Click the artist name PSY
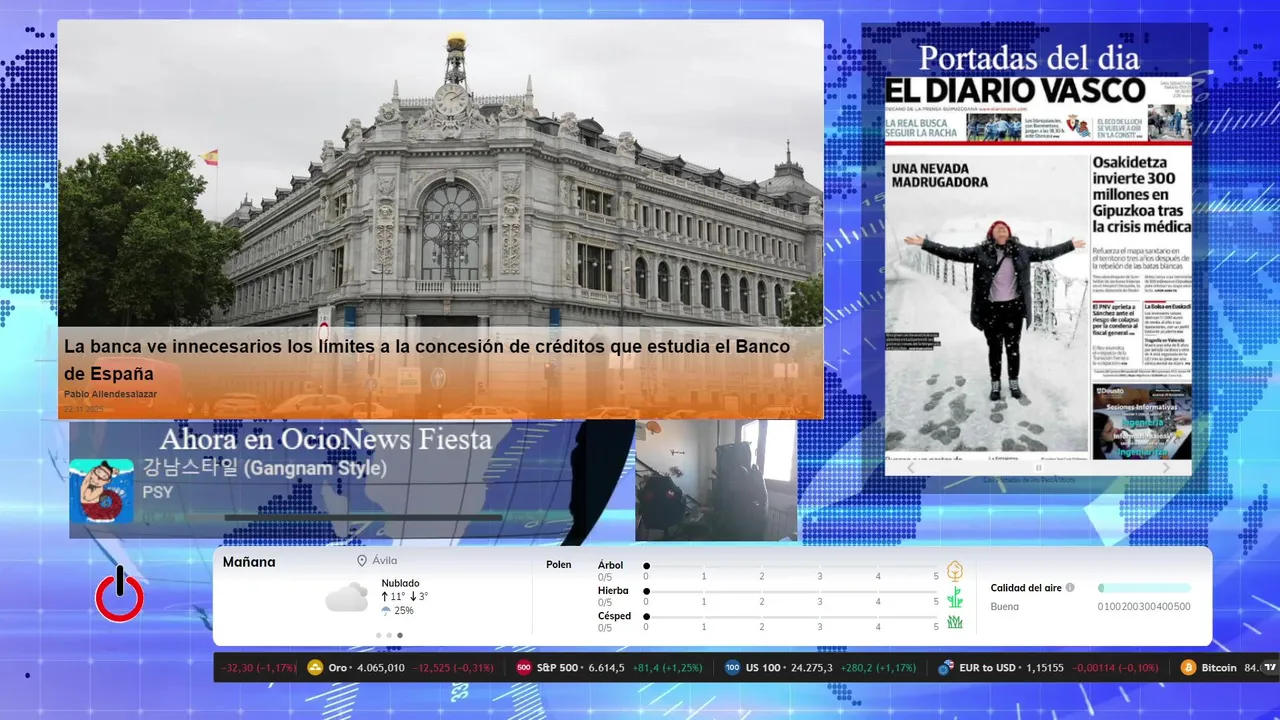This screenshot has height=720, width=1280. pyautogui.click(x=157, y=492)
